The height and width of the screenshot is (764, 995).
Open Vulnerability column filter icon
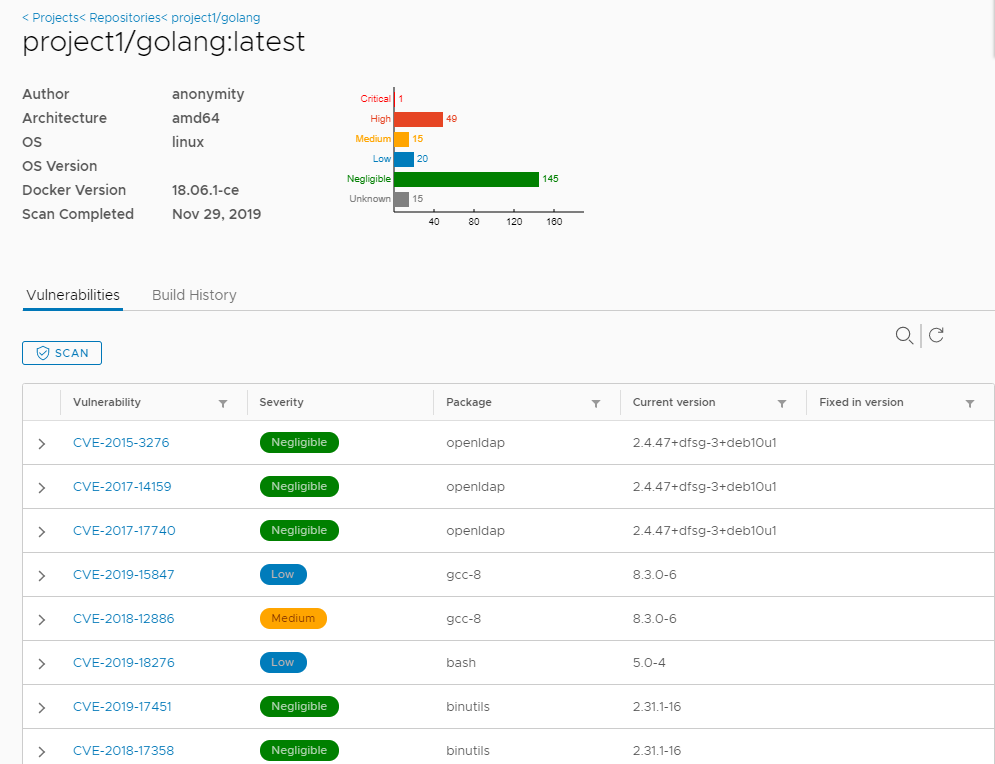tap(223, 403)
